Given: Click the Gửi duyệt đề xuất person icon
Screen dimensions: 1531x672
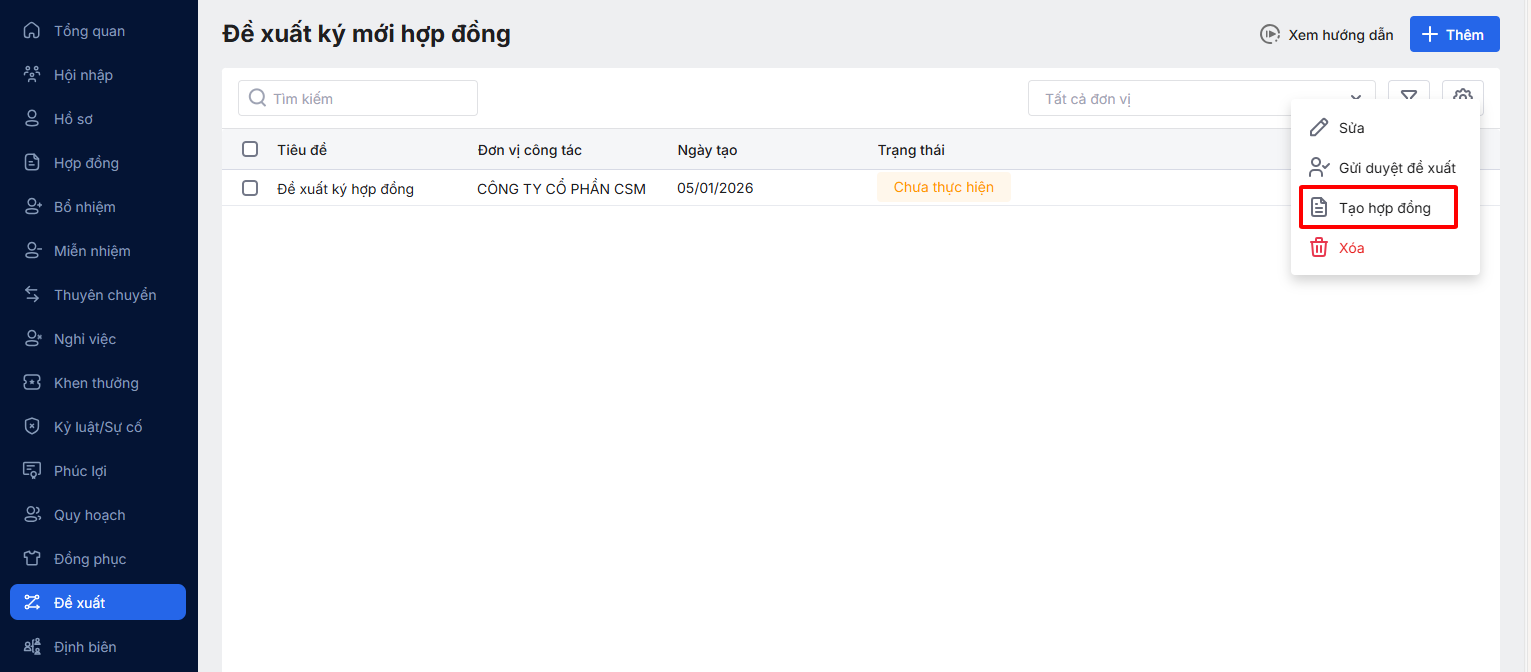Looking at the screenshot, I should (1319, 168).
